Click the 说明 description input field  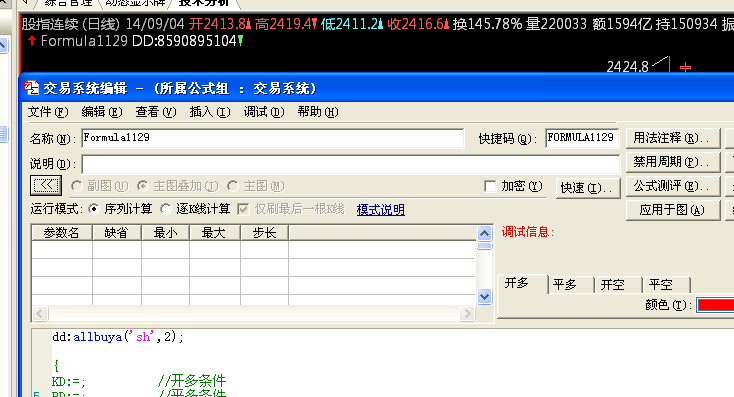pos(351,164)
